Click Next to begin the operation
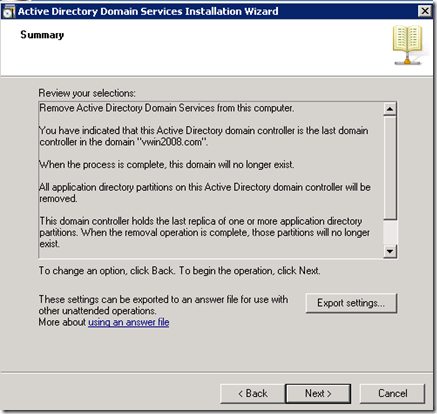 coord(318,394)
